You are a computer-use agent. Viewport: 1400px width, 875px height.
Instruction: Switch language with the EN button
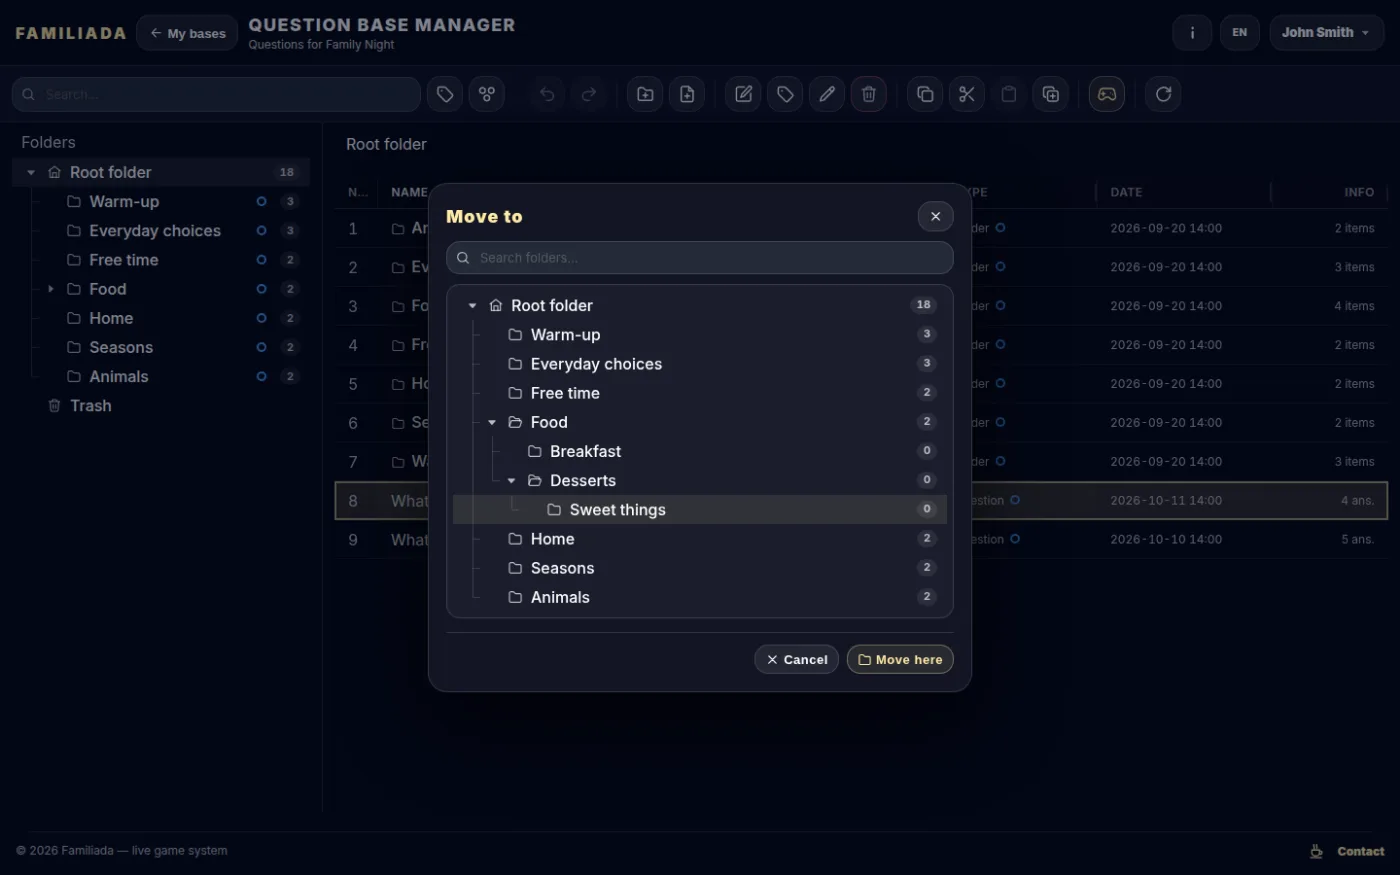(1240, 33)
